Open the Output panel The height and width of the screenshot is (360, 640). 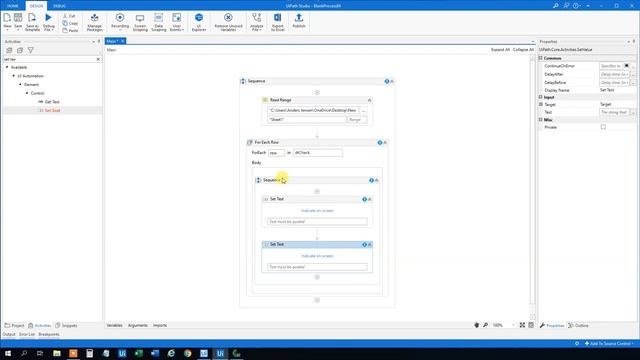click(x=9, y=334)
